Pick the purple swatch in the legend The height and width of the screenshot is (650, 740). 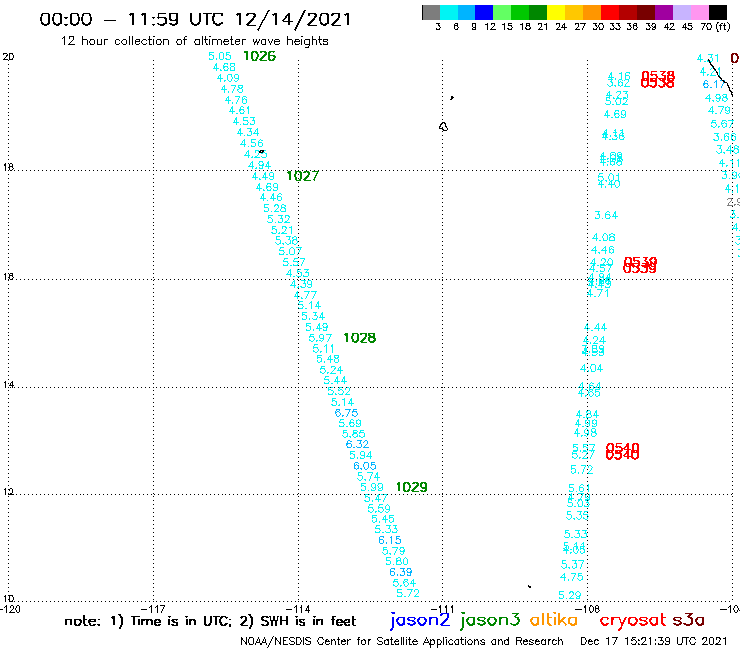(x=664, y=12)
